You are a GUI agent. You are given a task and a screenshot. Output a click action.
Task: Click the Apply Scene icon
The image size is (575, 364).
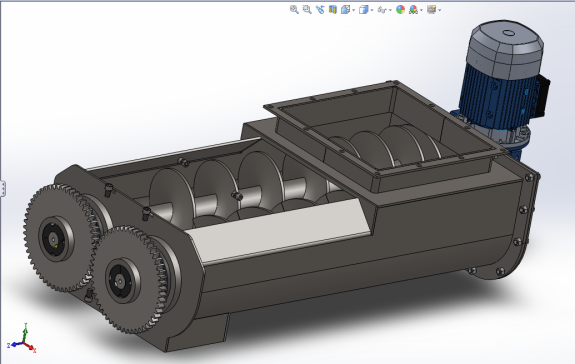[x=413, y=10]
